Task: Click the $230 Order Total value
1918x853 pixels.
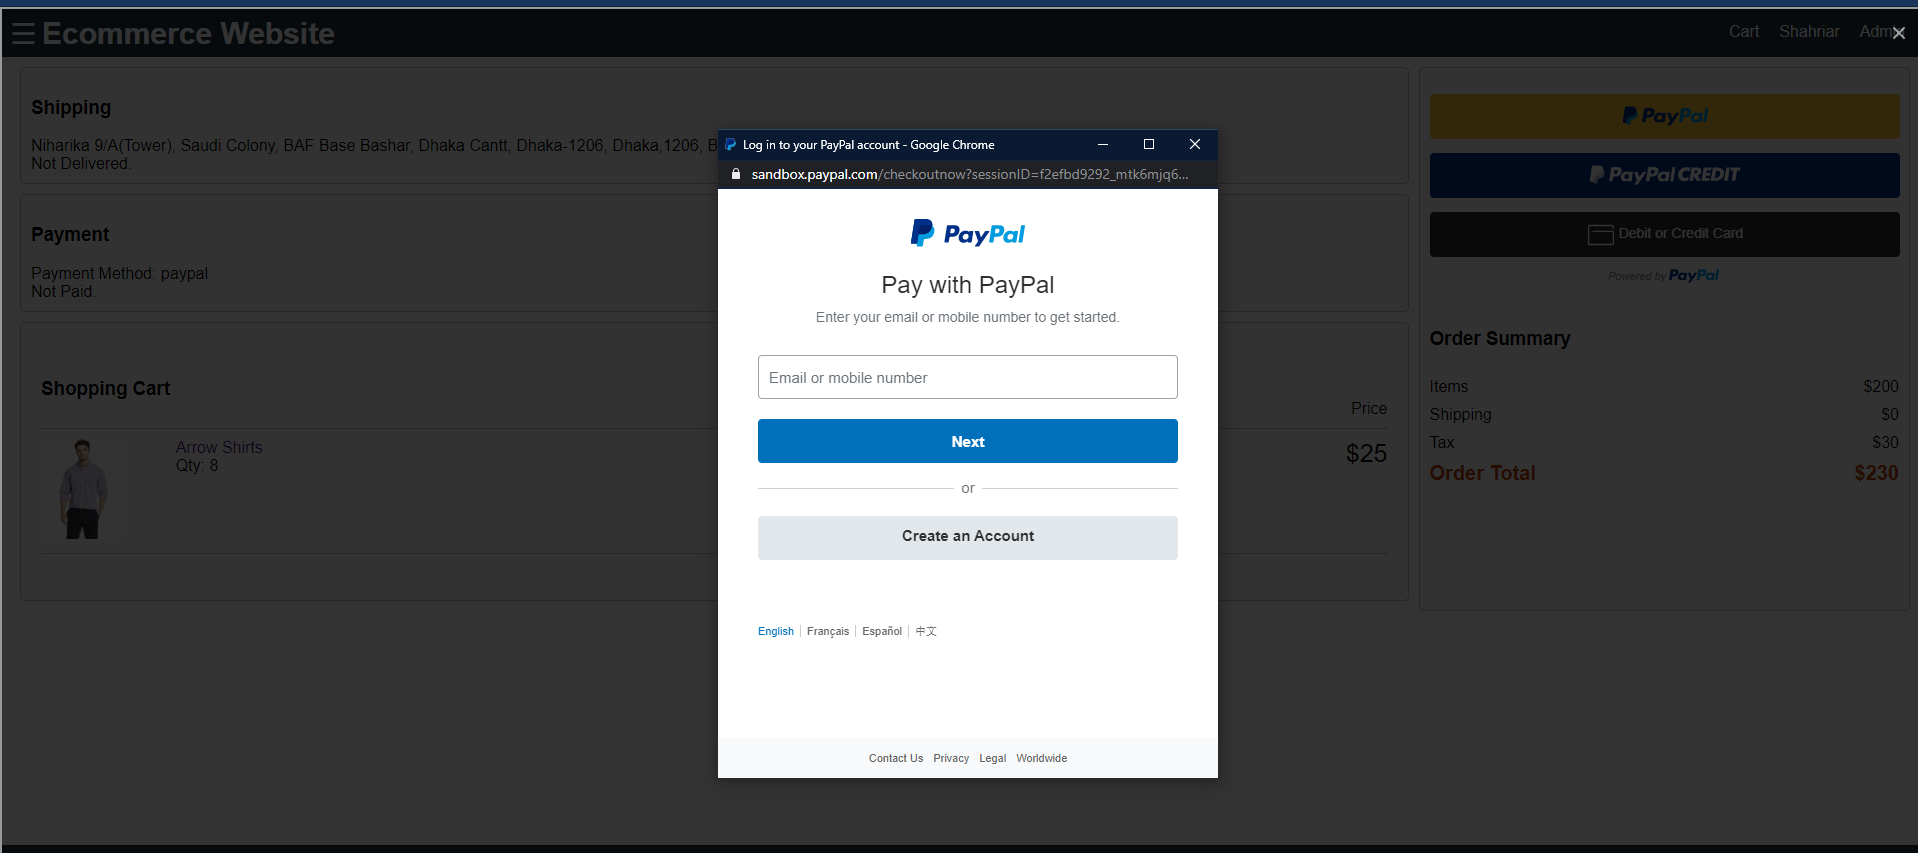Action: pos(1876,473)
